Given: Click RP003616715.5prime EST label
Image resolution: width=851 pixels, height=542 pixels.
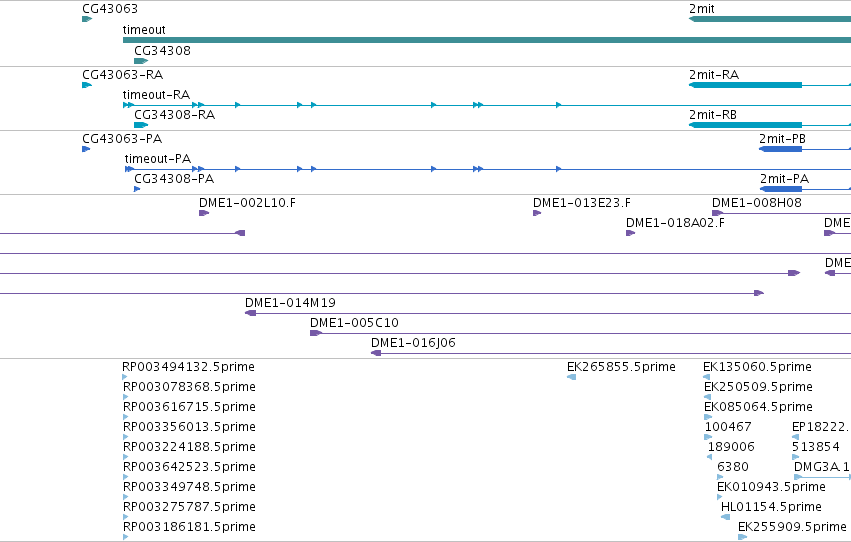Looking at the screenshot, I should 189,407.
